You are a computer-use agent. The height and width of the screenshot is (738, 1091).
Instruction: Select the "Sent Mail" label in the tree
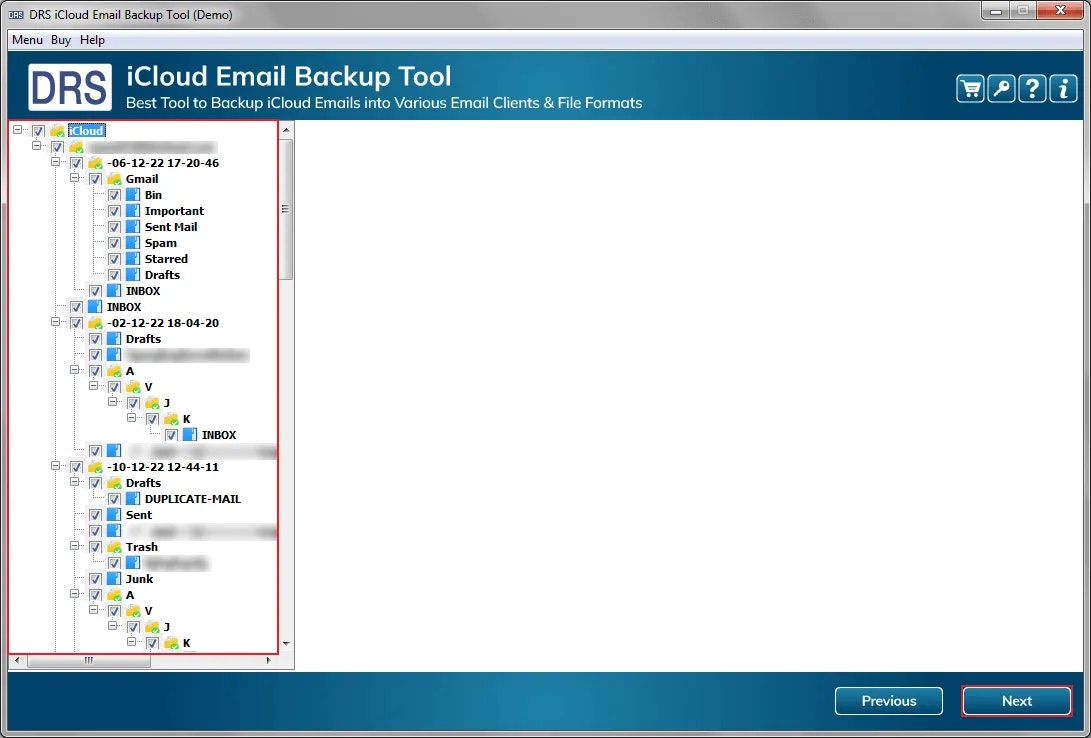pyautogui.click(x=170, y=227)
